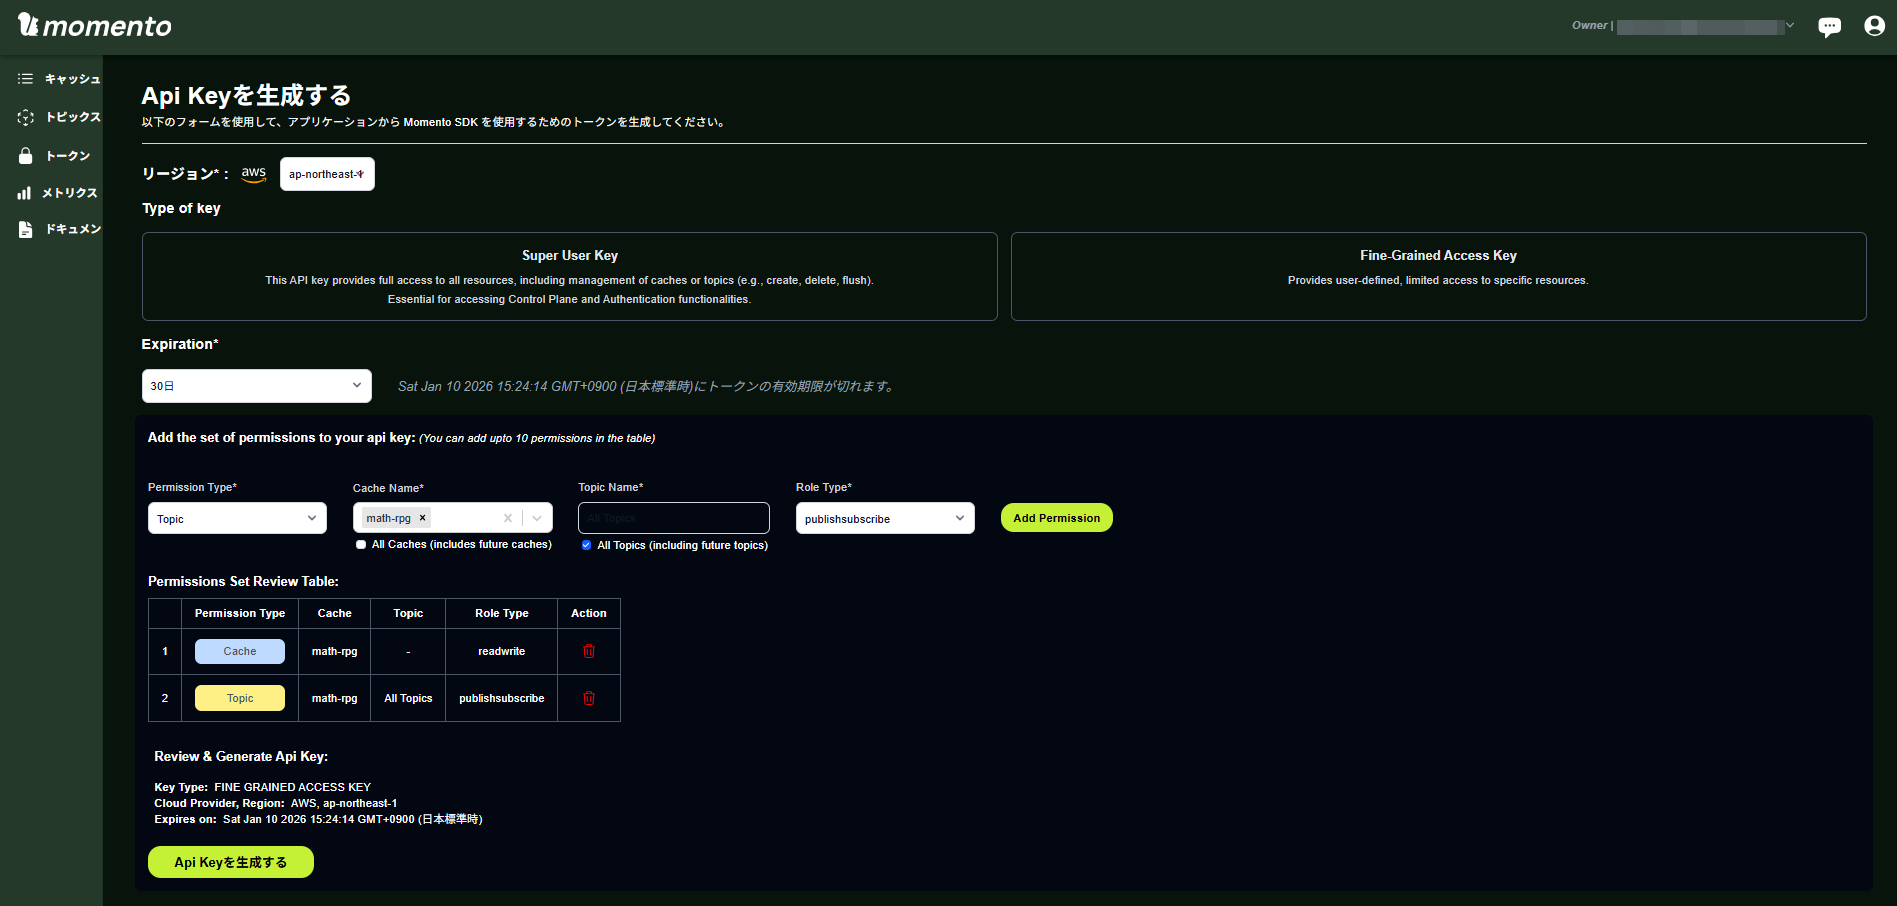Viewport: 1897px width, 906px height.
Task: Open the user account profile icon
Action: click(x=1874, y=26)
